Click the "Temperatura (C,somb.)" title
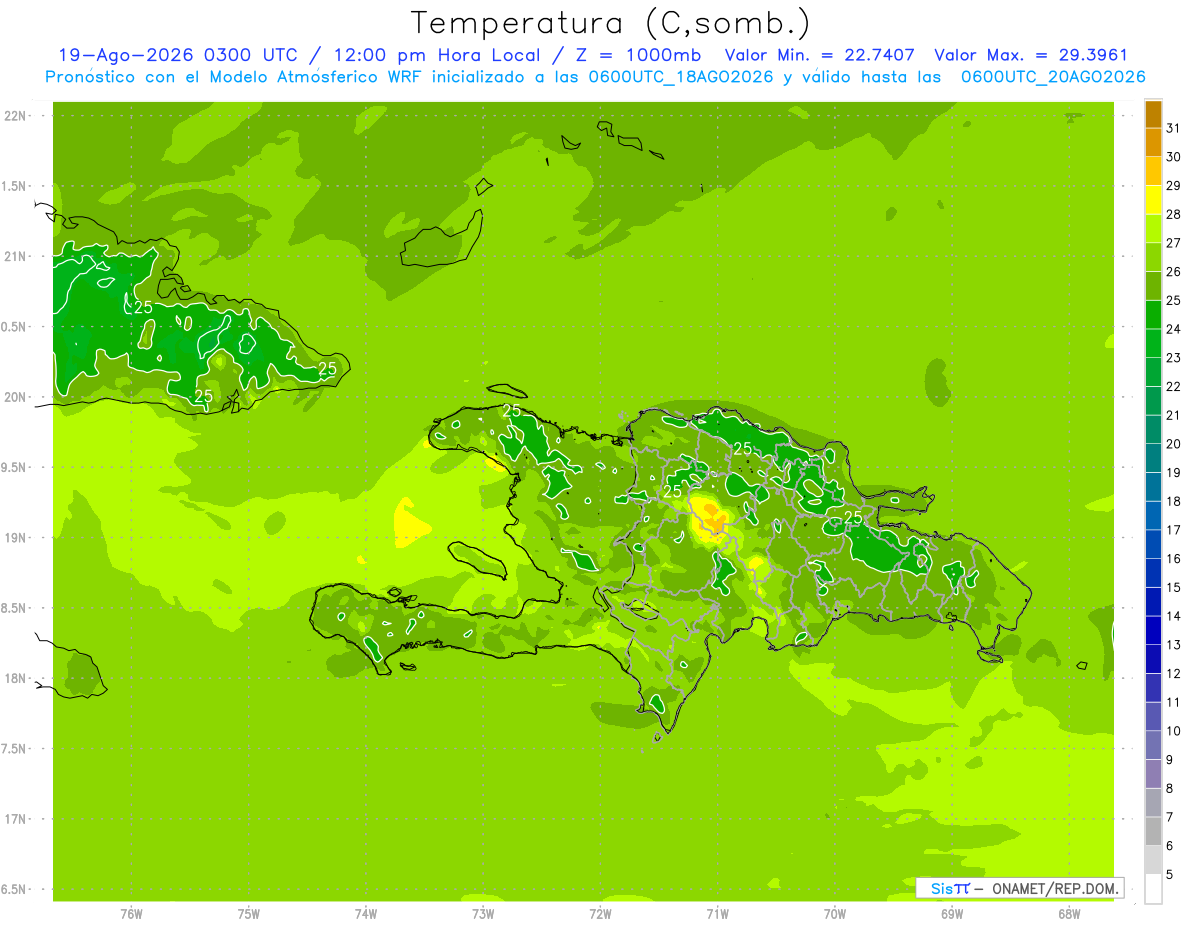The height and width of the screenshot is (927, 1200). pos(610,22)
